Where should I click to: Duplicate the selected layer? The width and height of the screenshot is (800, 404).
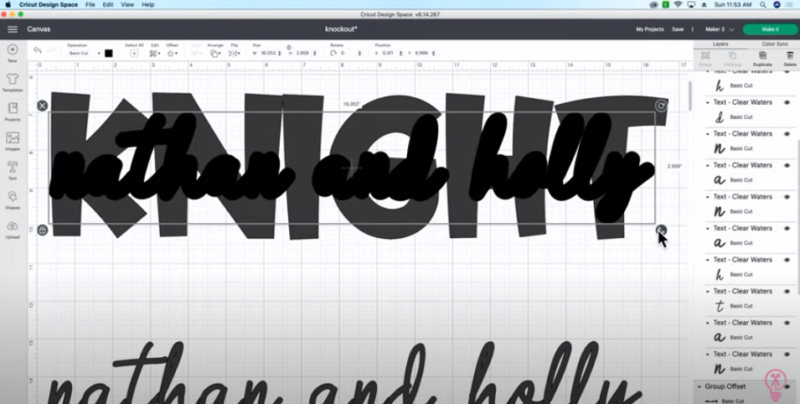(x=762, y=56)
